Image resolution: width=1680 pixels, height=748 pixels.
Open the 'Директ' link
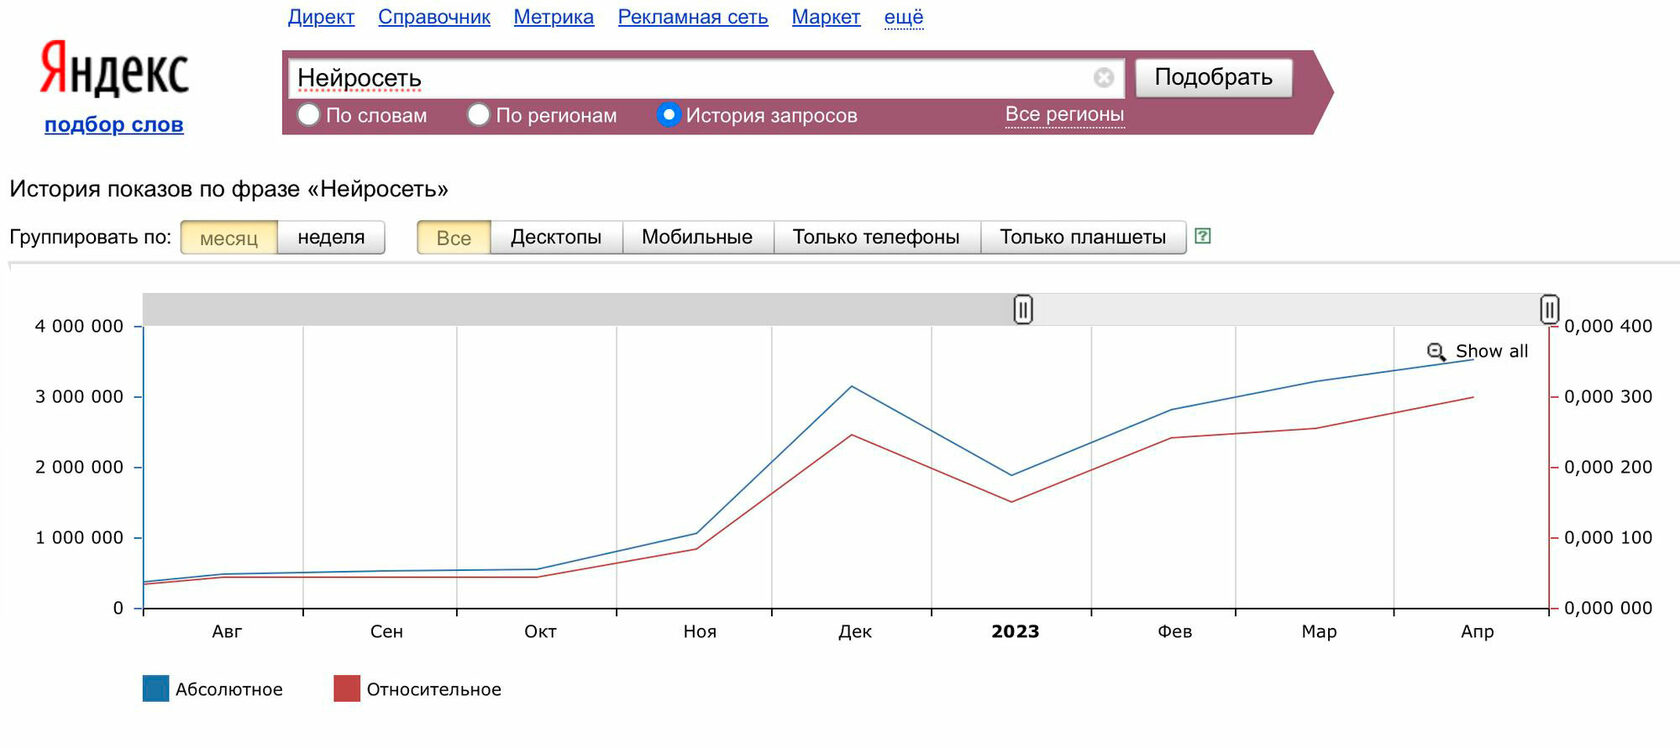[x=321, y=17]
